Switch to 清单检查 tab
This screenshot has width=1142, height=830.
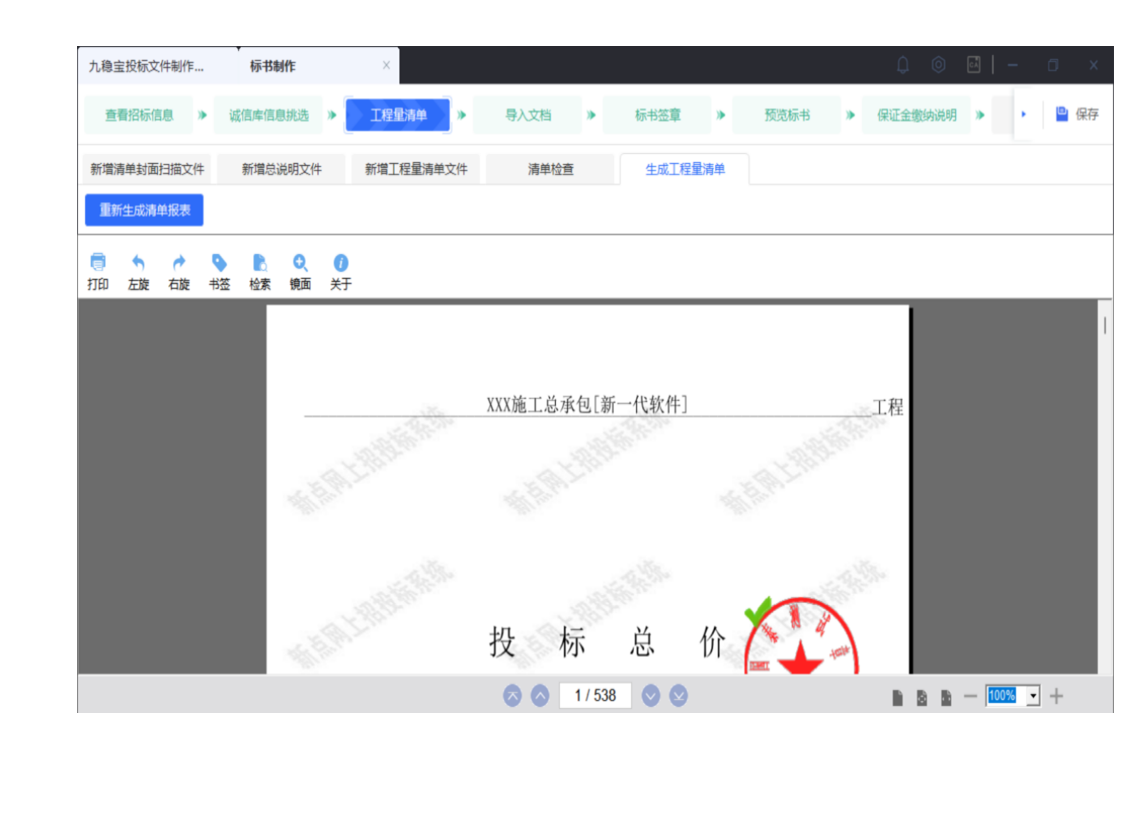(551, 170)
